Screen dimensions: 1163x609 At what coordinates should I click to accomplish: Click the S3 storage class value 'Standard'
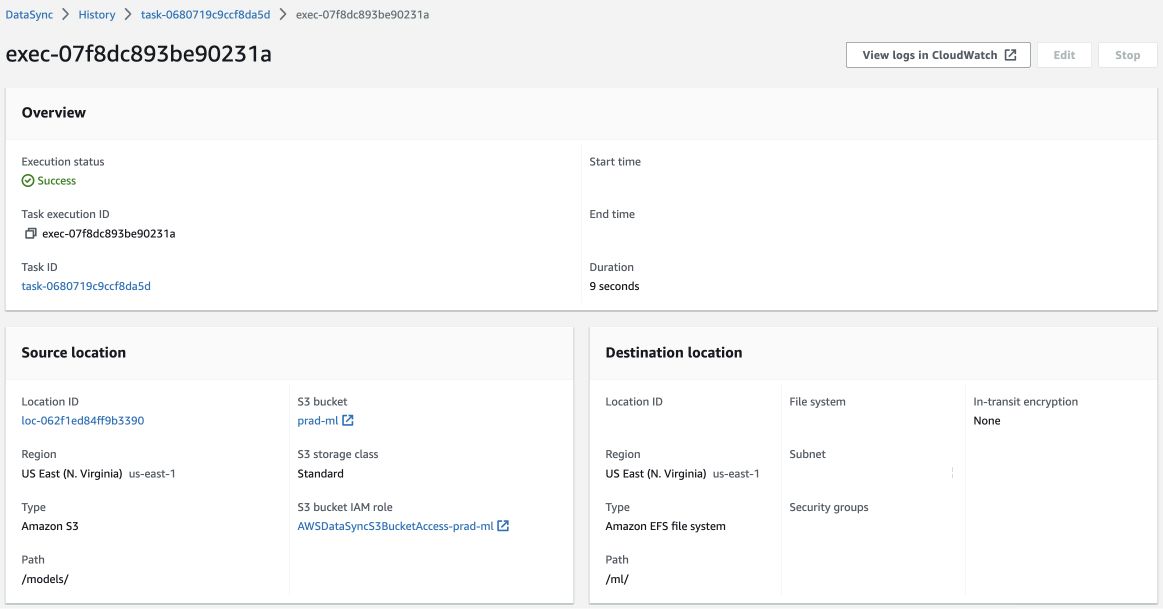320,473
